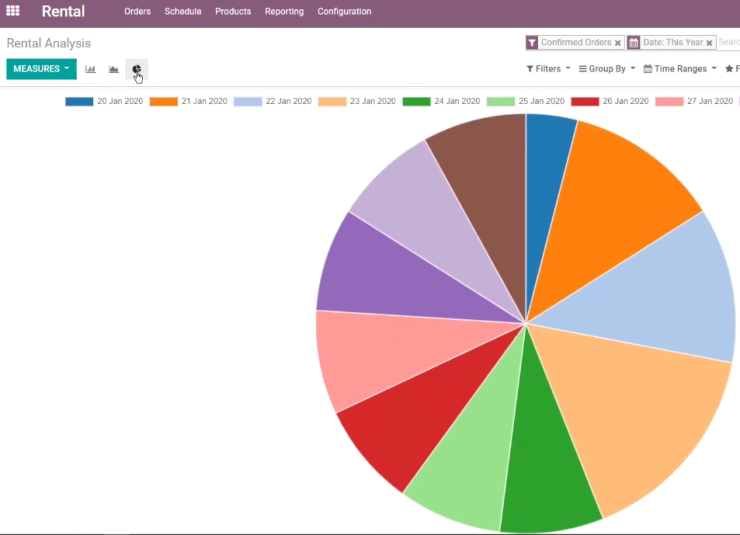
Task: Click the Rental app title
Action: tap(63, 11)
